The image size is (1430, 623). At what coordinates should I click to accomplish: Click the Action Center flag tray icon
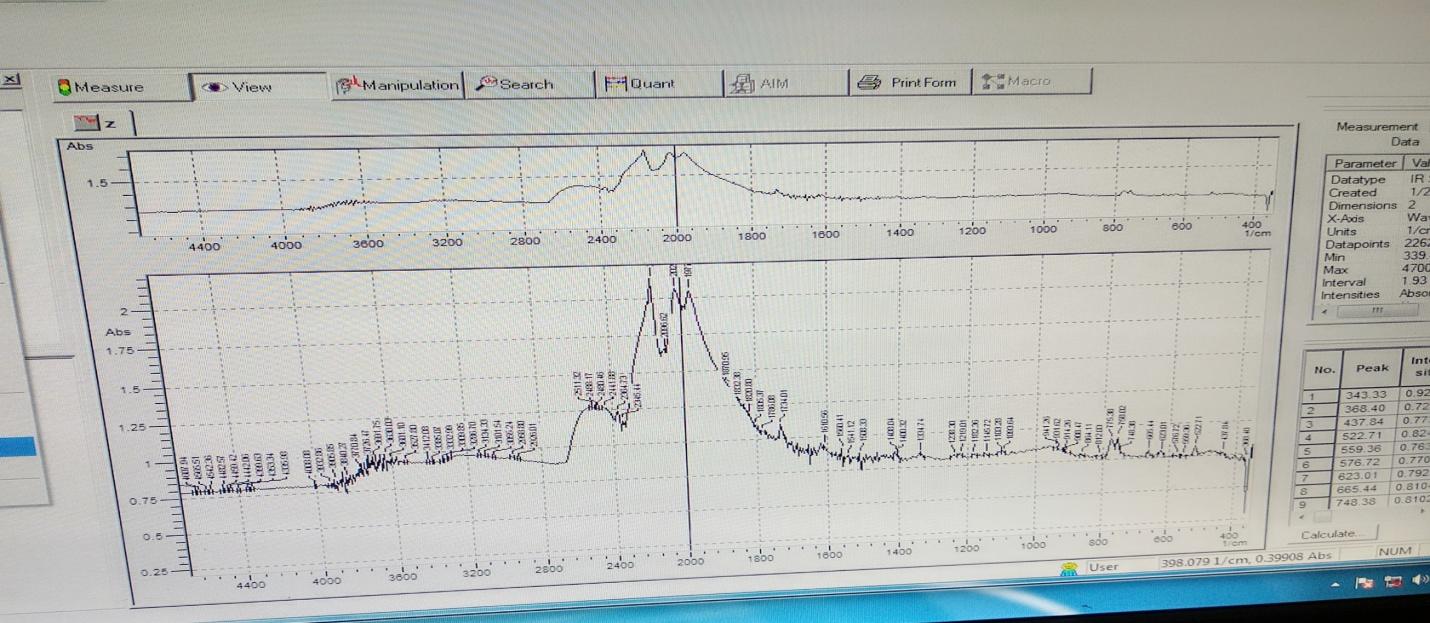[x=1363, y=582]
